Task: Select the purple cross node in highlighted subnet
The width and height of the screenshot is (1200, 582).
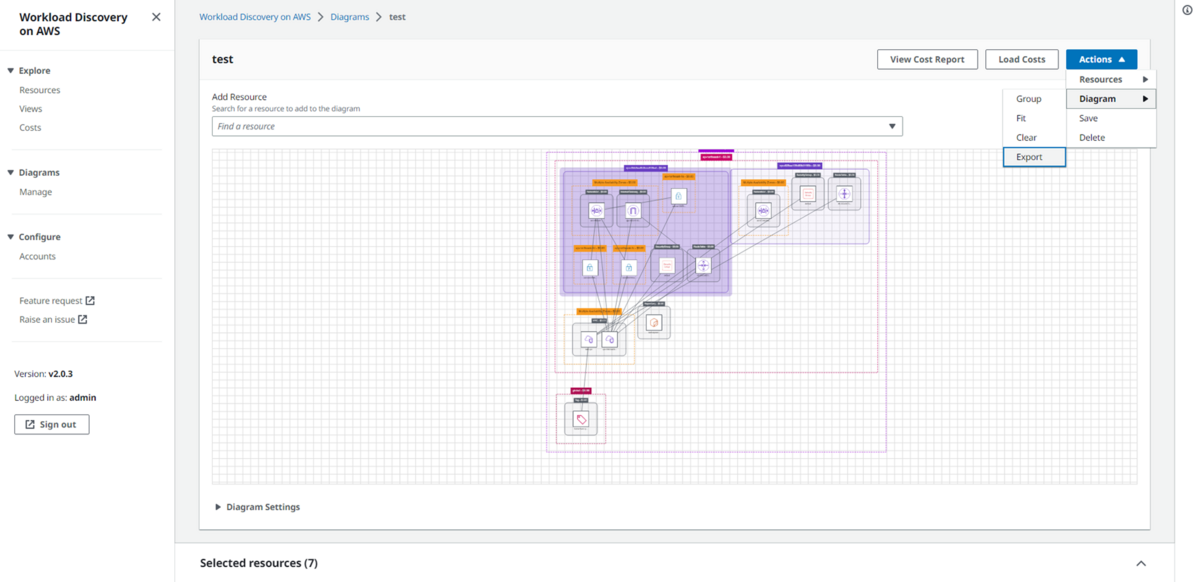Action: 704,265
